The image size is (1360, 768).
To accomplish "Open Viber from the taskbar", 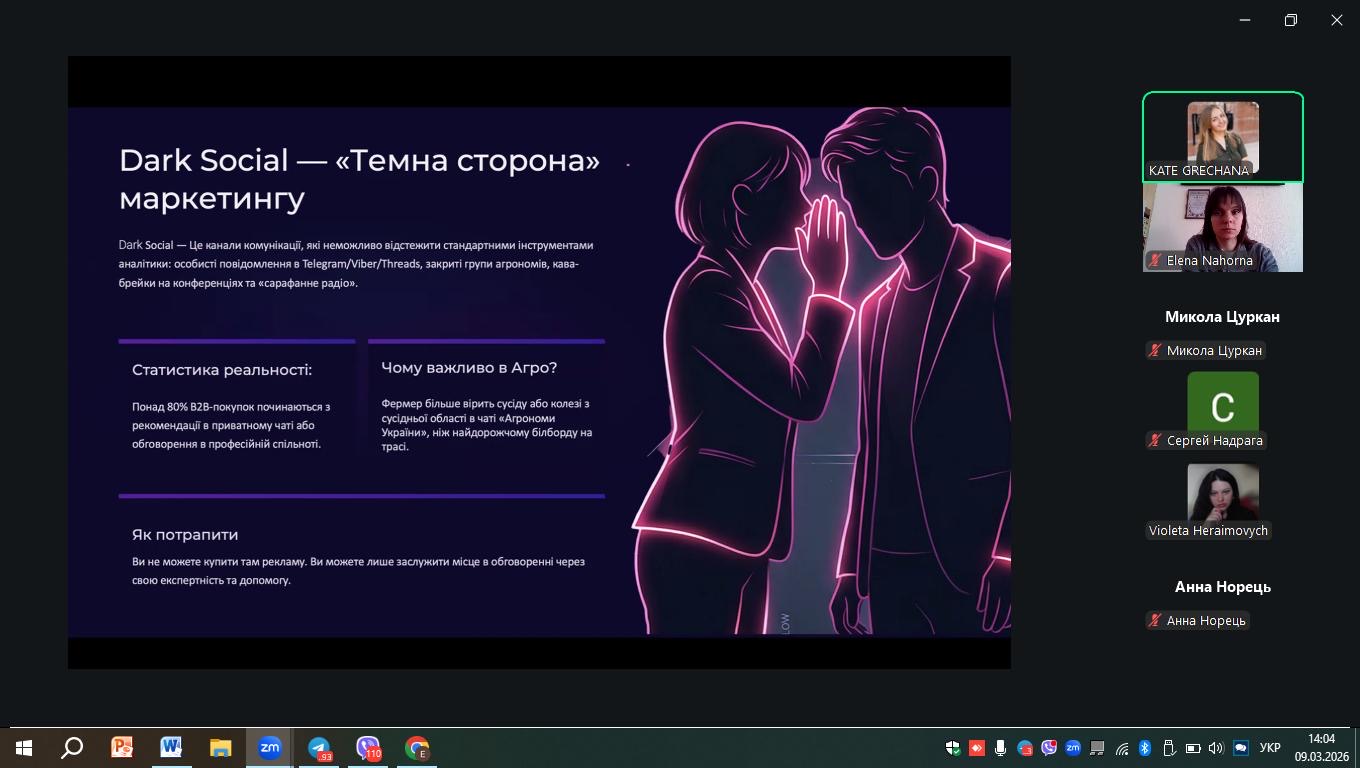I will pyautogui.click(x=368, y=748).
